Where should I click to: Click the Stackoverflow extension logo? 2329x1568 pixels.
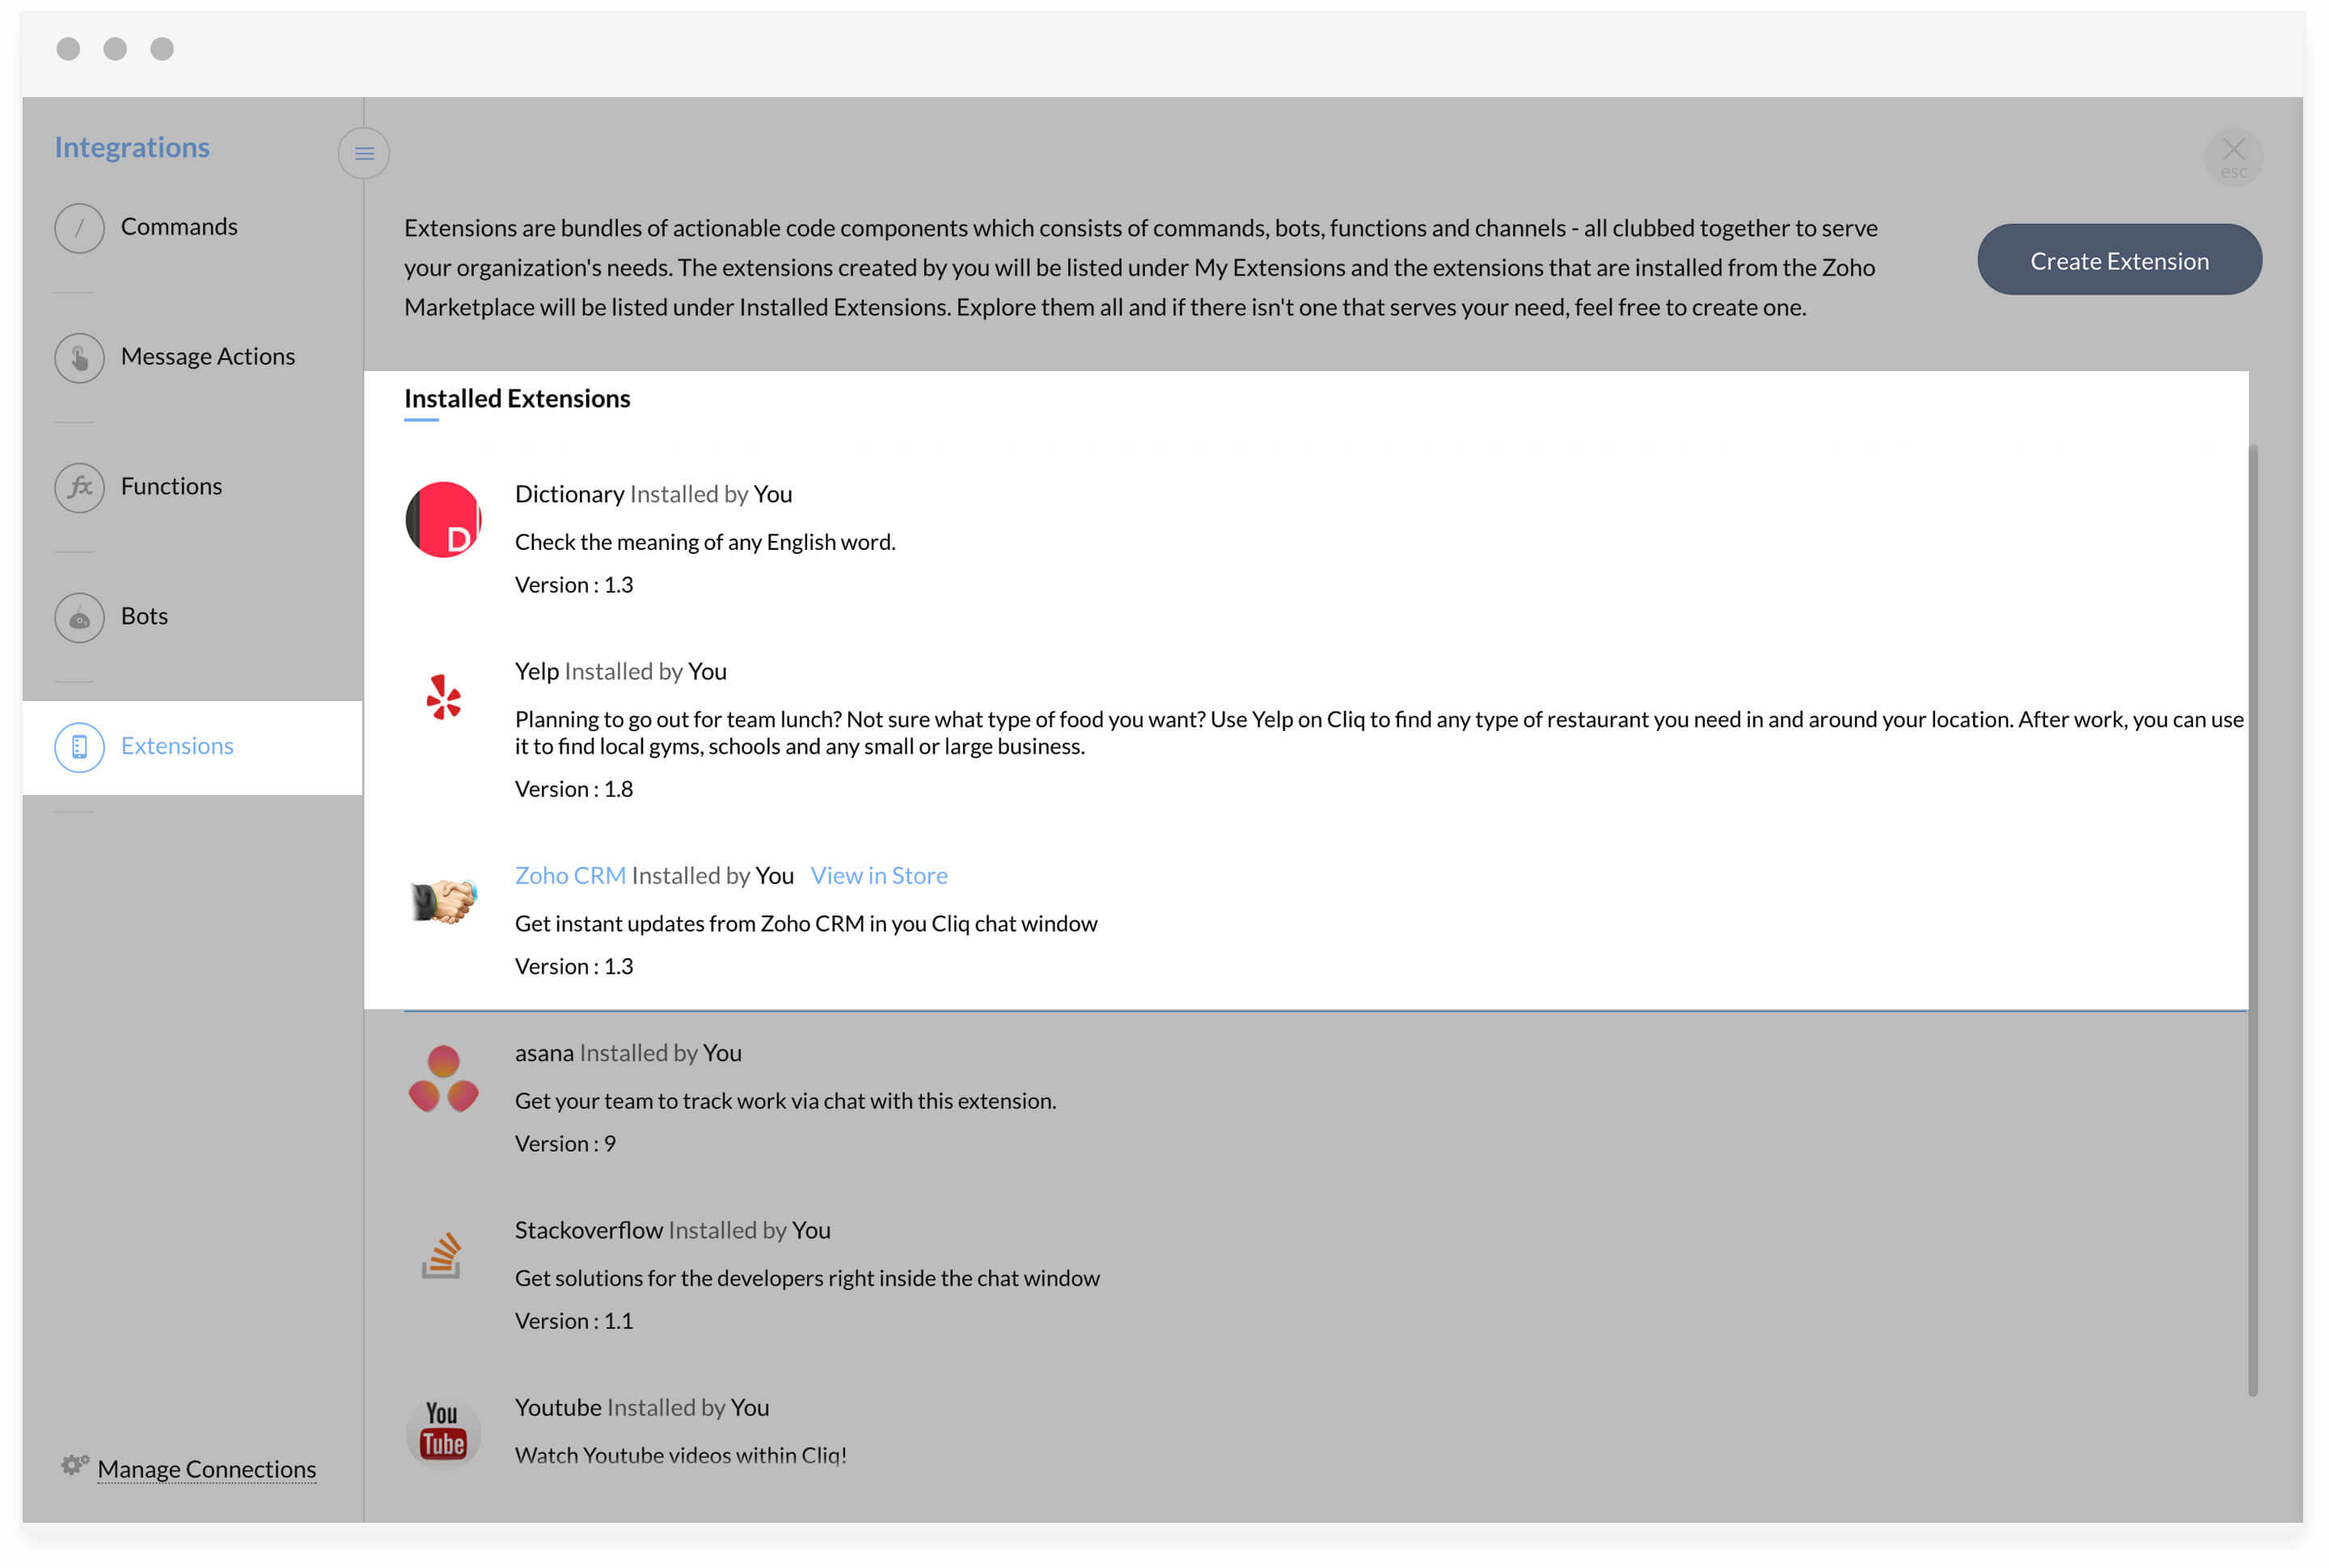pyautogui.click(x=441, y=1256)
